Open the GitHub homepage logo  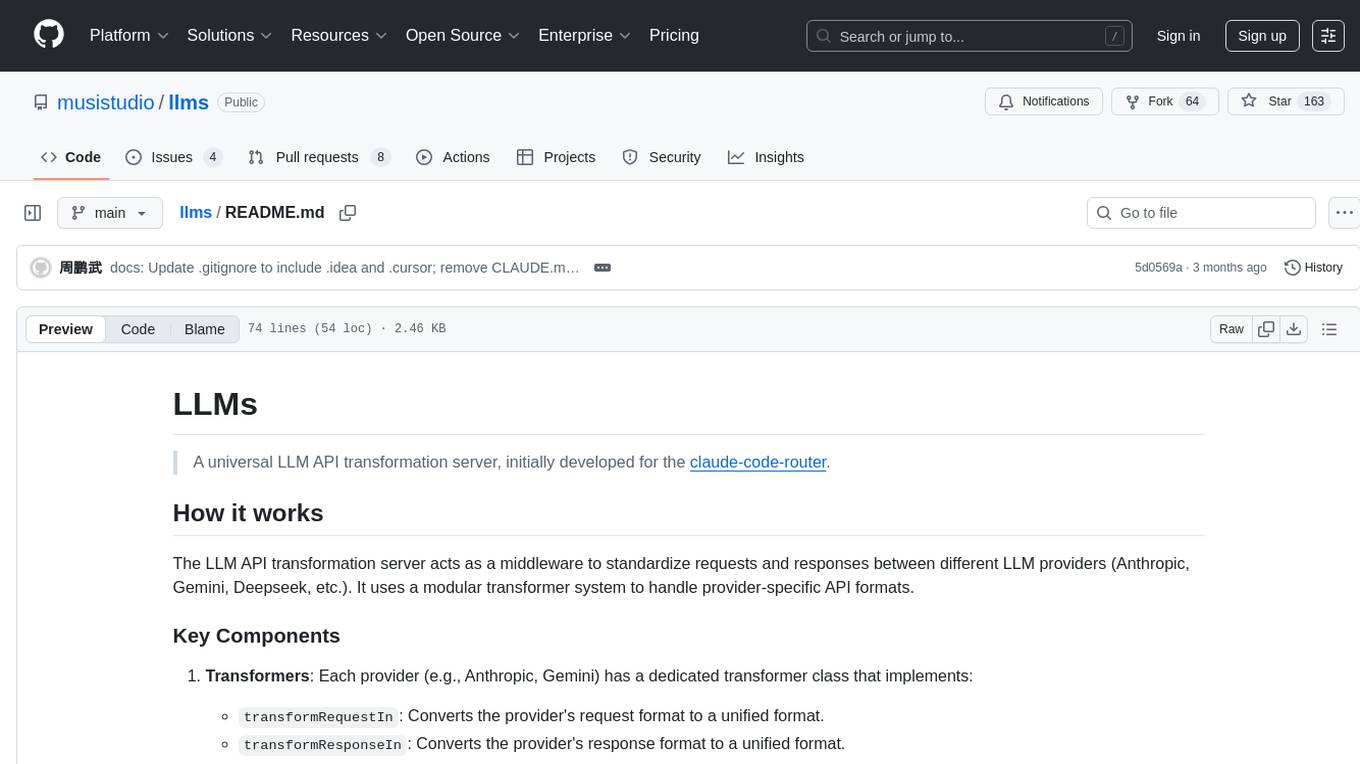tap(49, 35)
